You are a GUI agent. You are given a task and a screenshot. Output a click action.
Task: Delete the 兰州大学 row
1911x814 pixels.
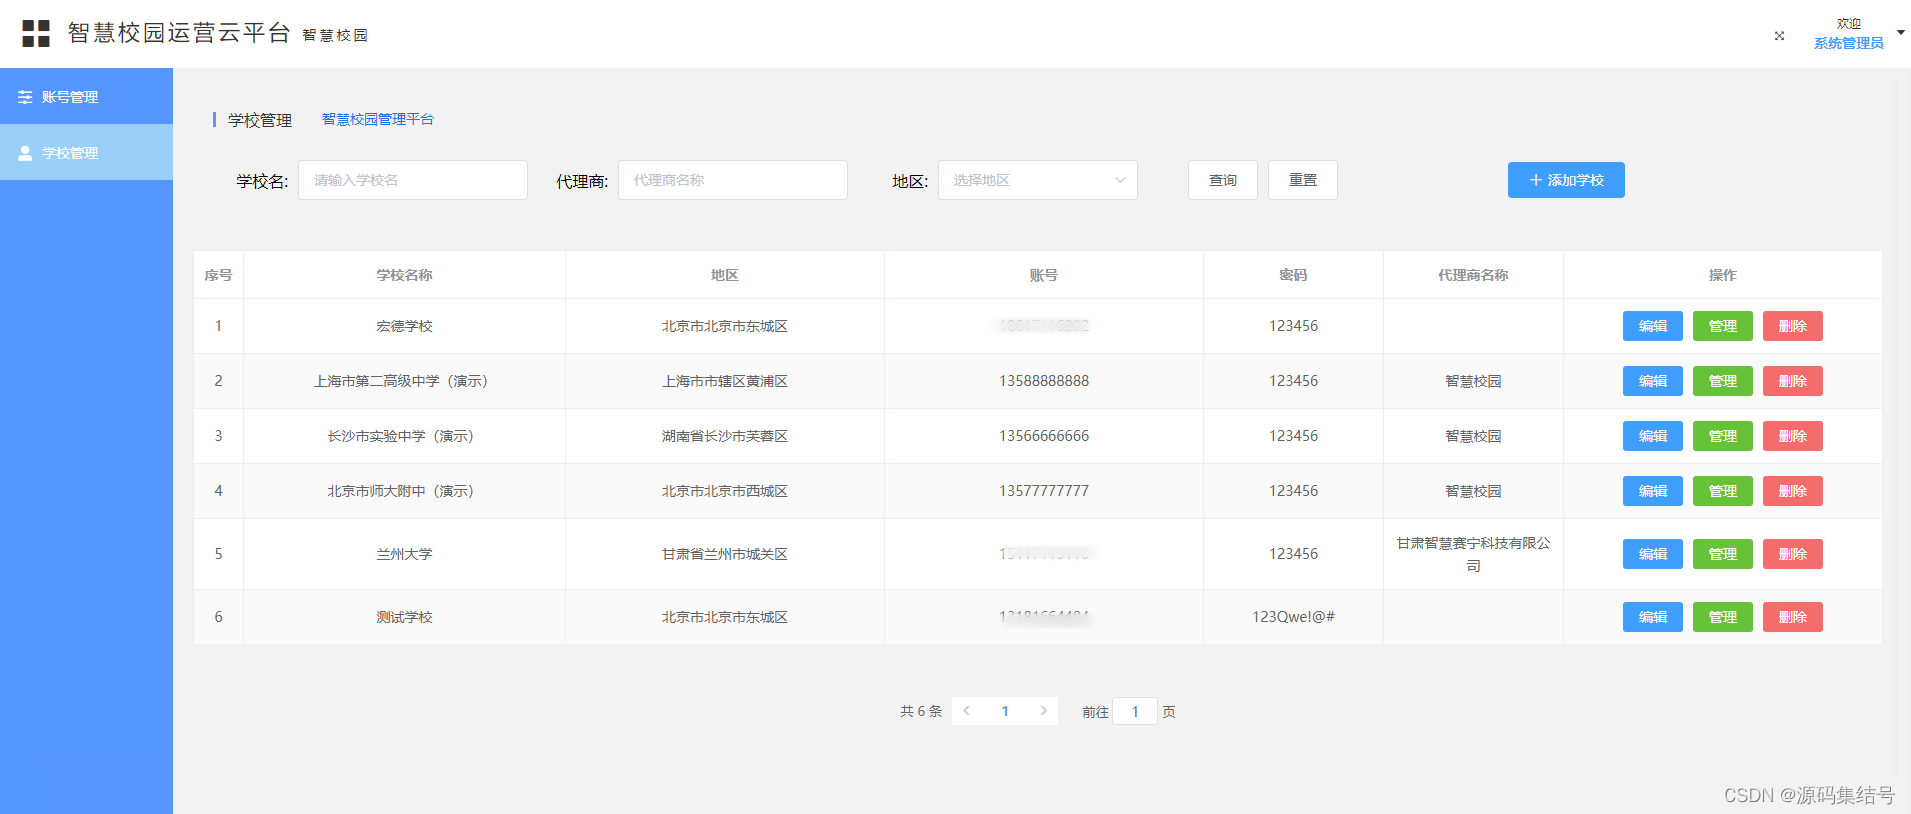pos(1793,554)
